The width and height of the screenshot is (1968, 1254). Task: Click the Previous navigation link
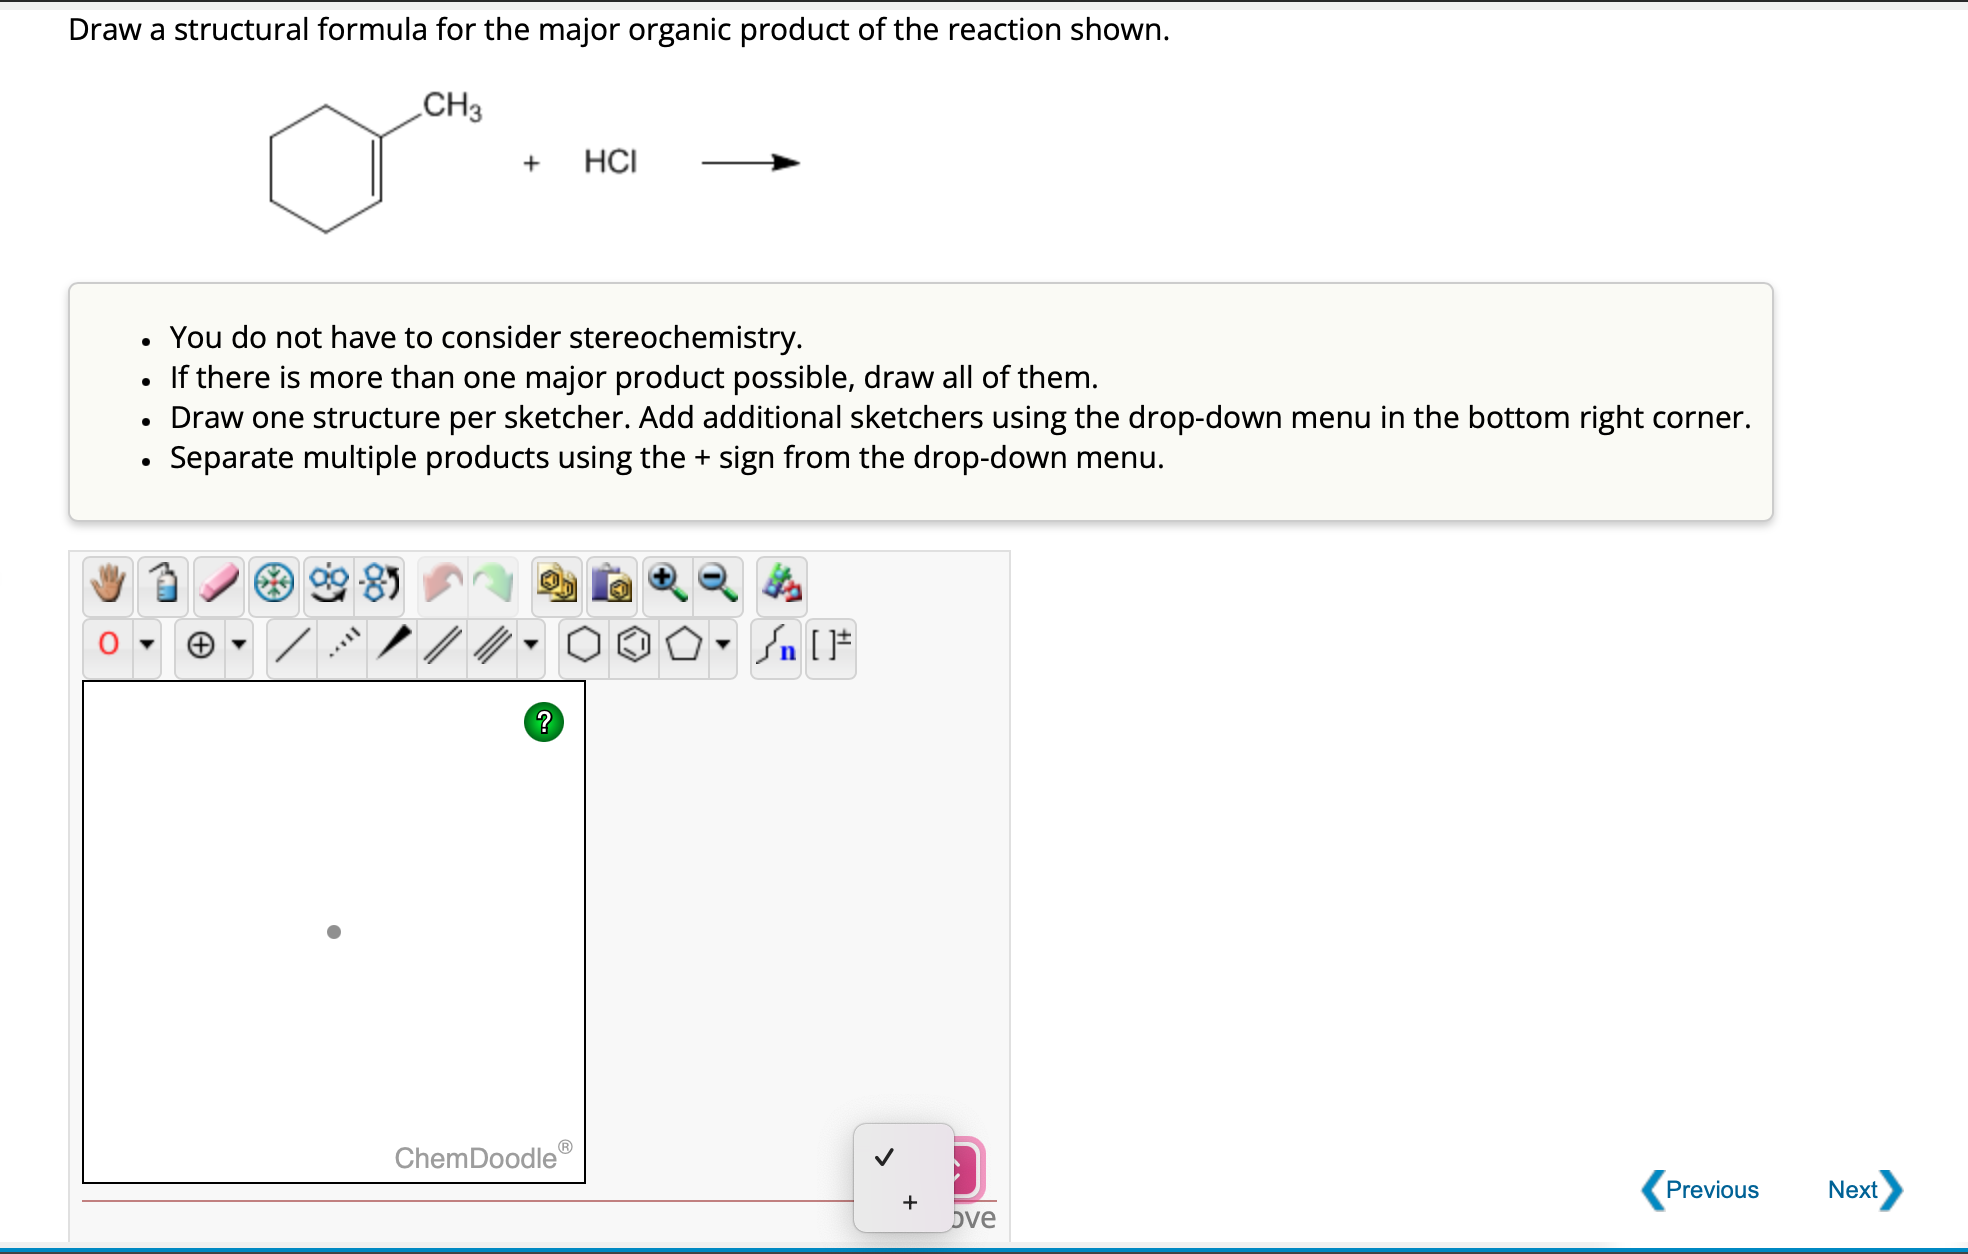point(1713,1189)
